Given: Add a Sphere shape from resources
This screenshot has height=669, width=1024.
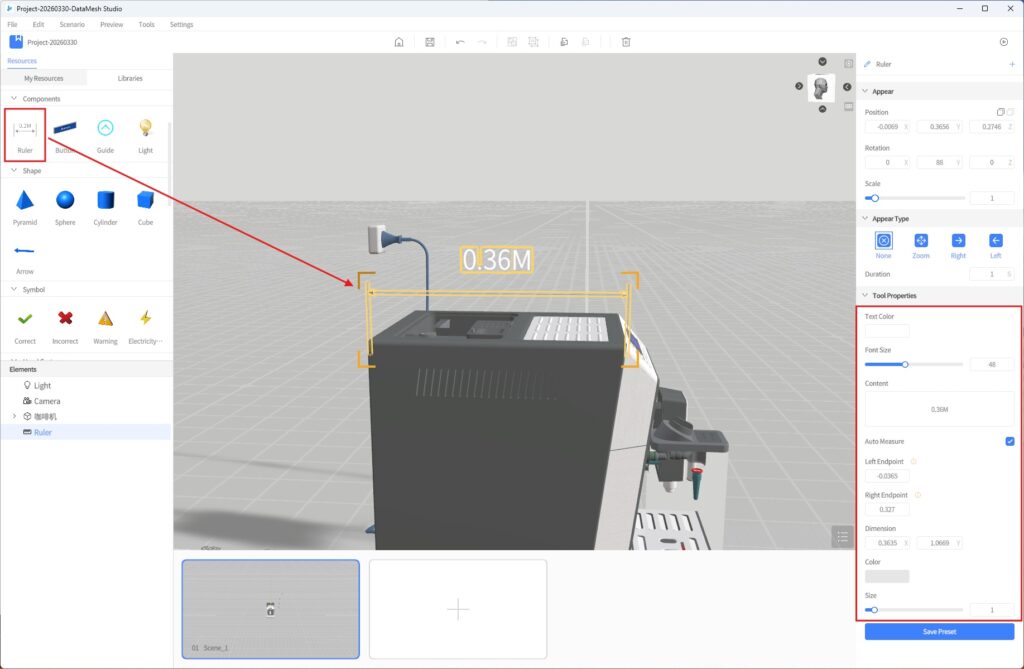Looking at the screenshot, I should 65,201.
